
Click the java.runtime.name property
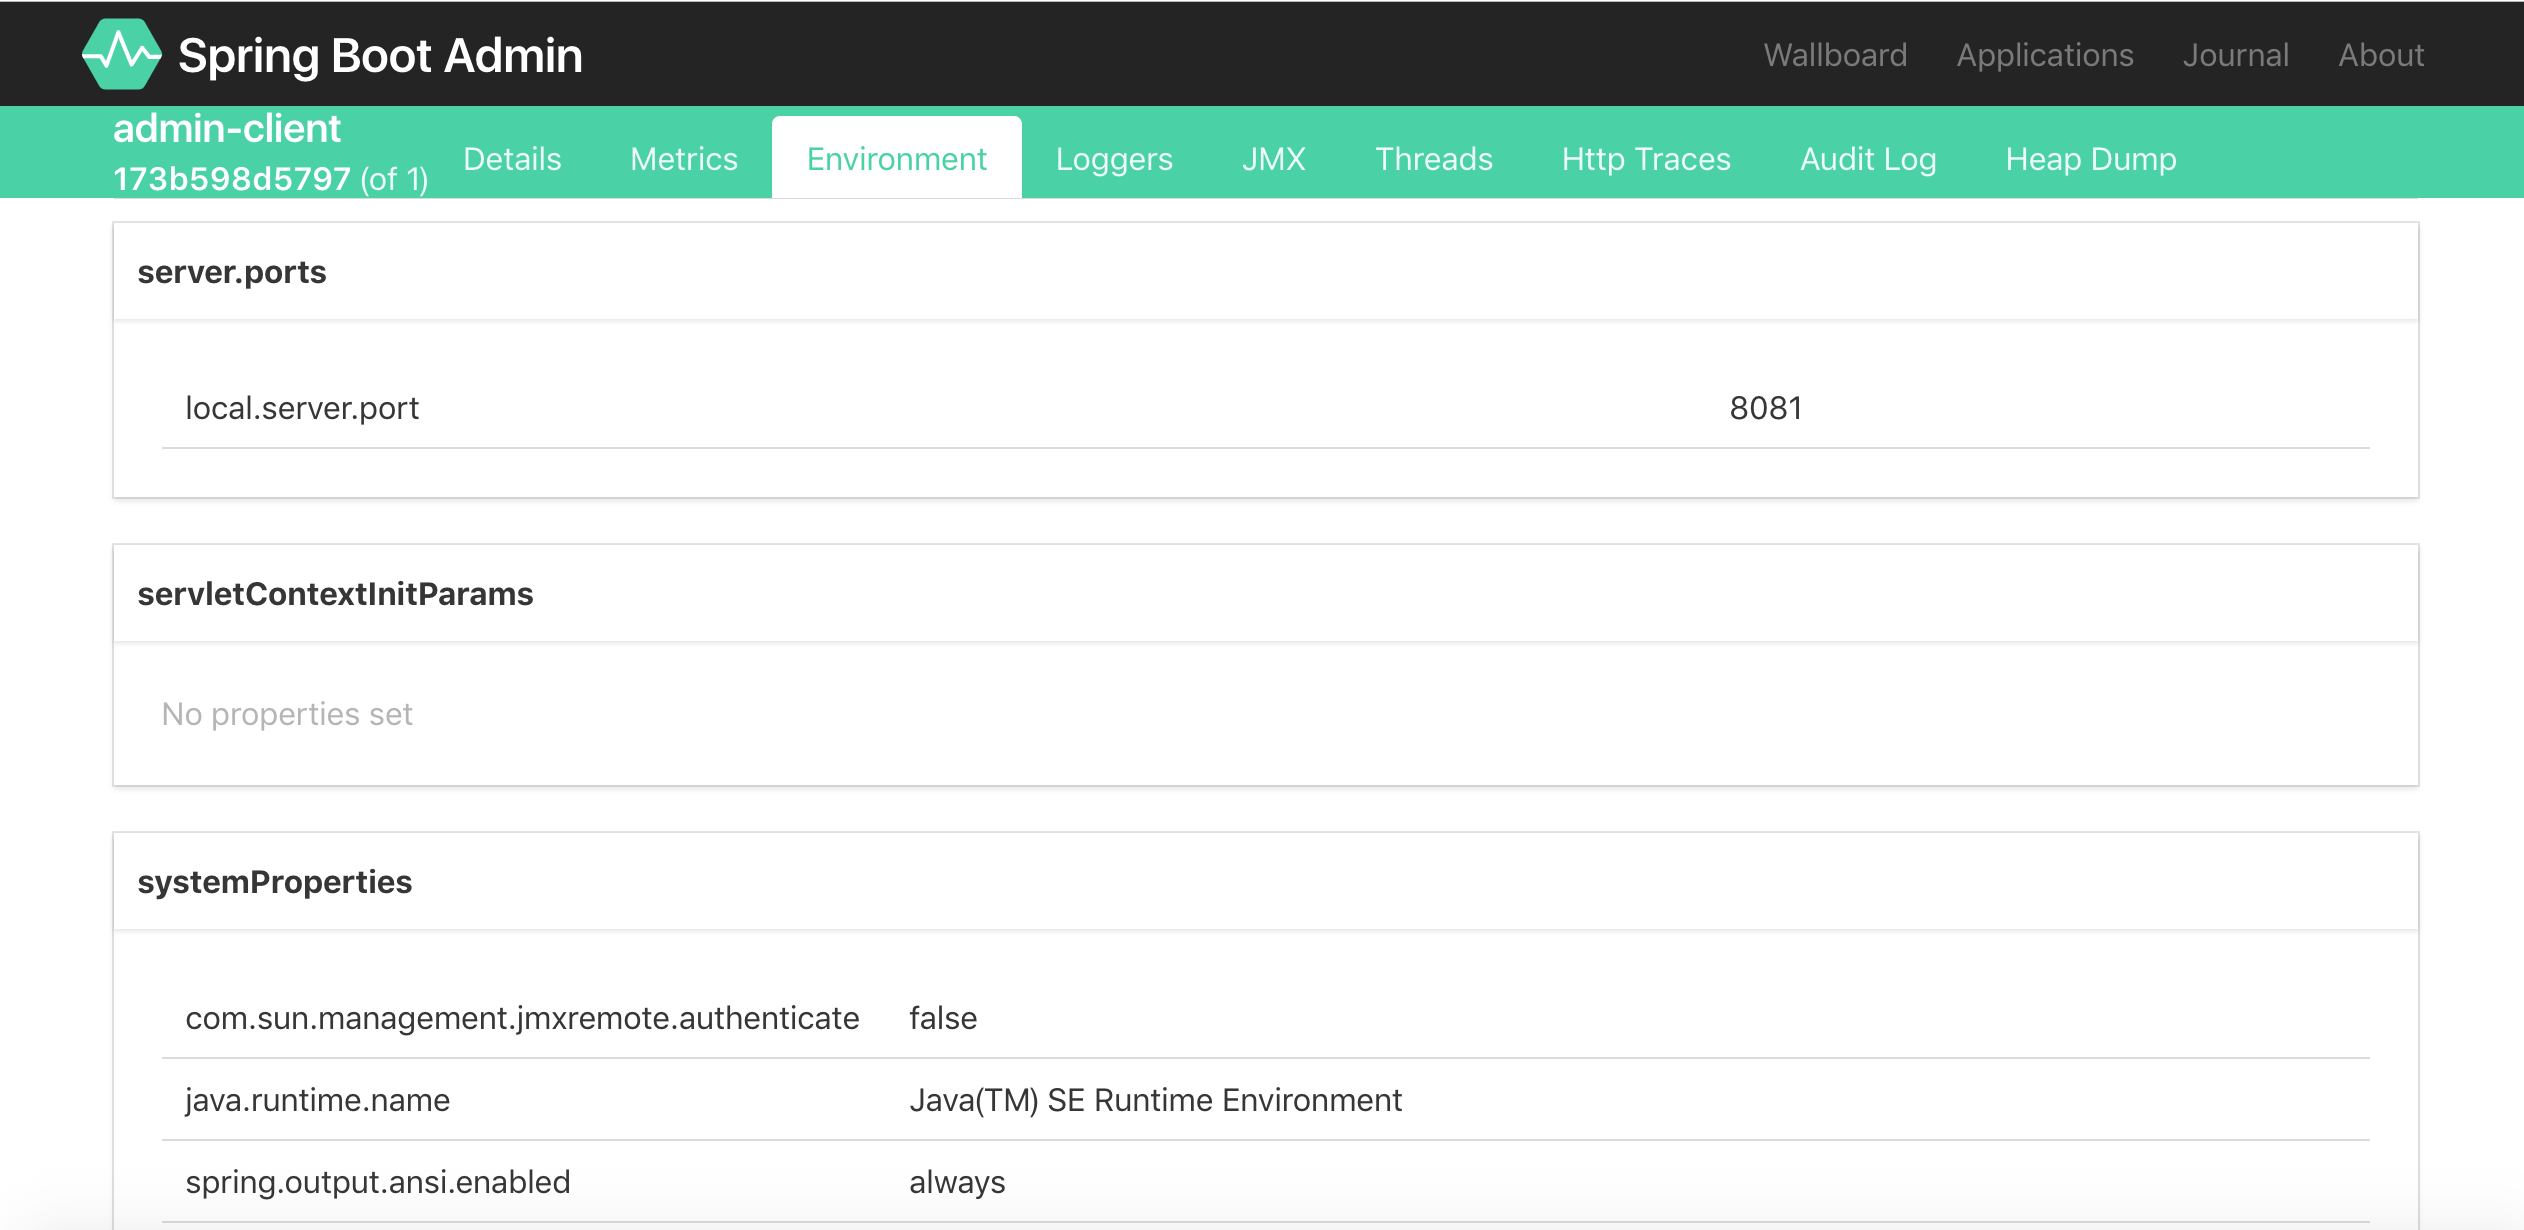coord(318,1100)
